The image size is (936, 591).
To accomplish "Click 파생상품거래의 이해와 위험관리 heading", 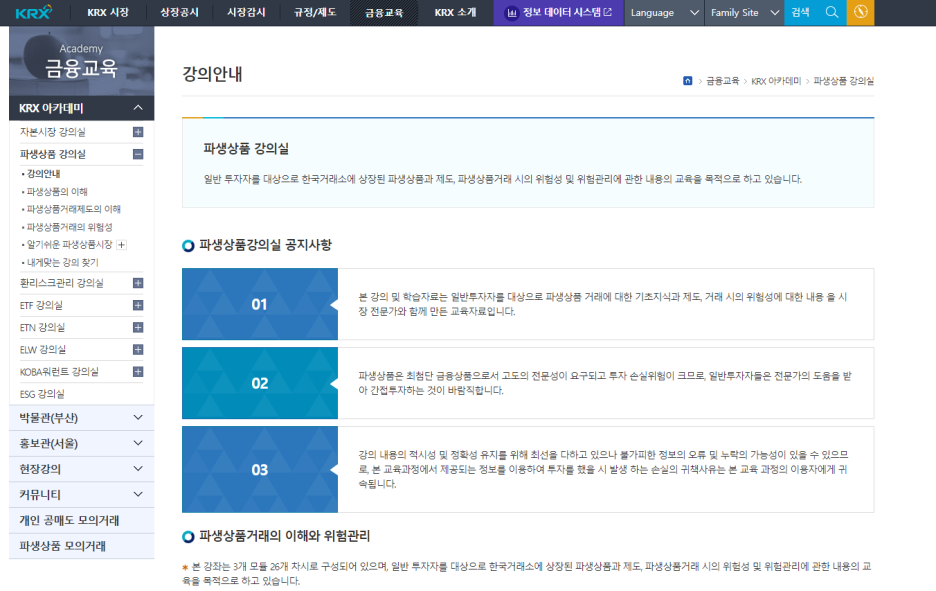I will tap(284, 536).
